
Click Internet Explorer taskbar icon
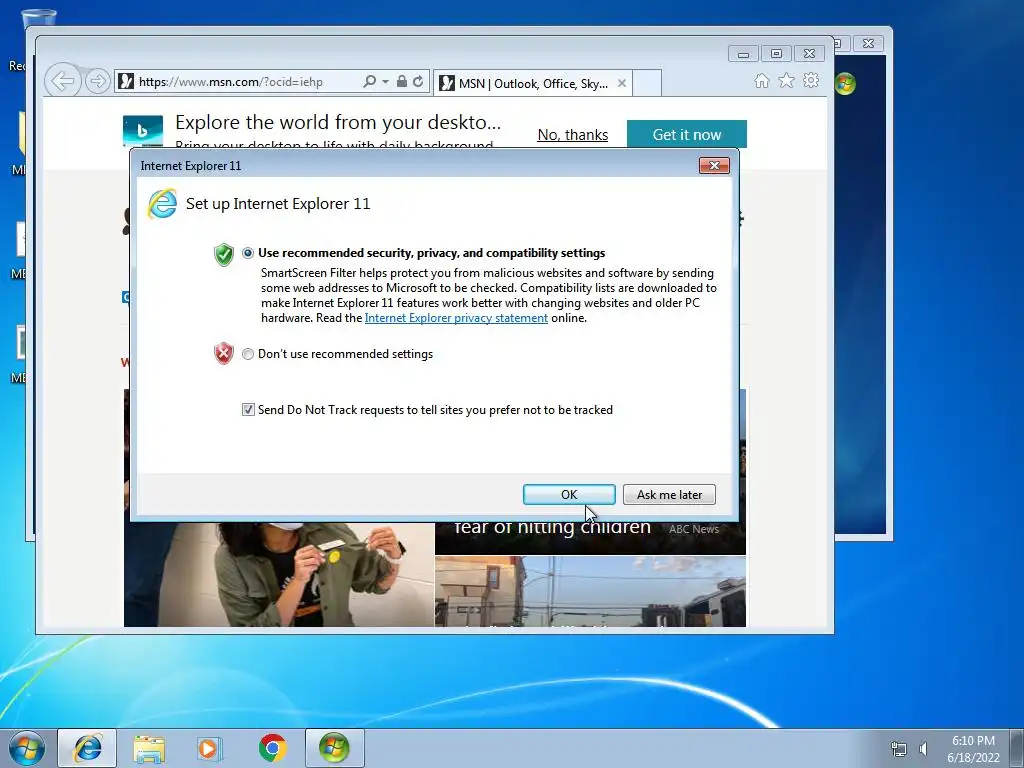88,748
